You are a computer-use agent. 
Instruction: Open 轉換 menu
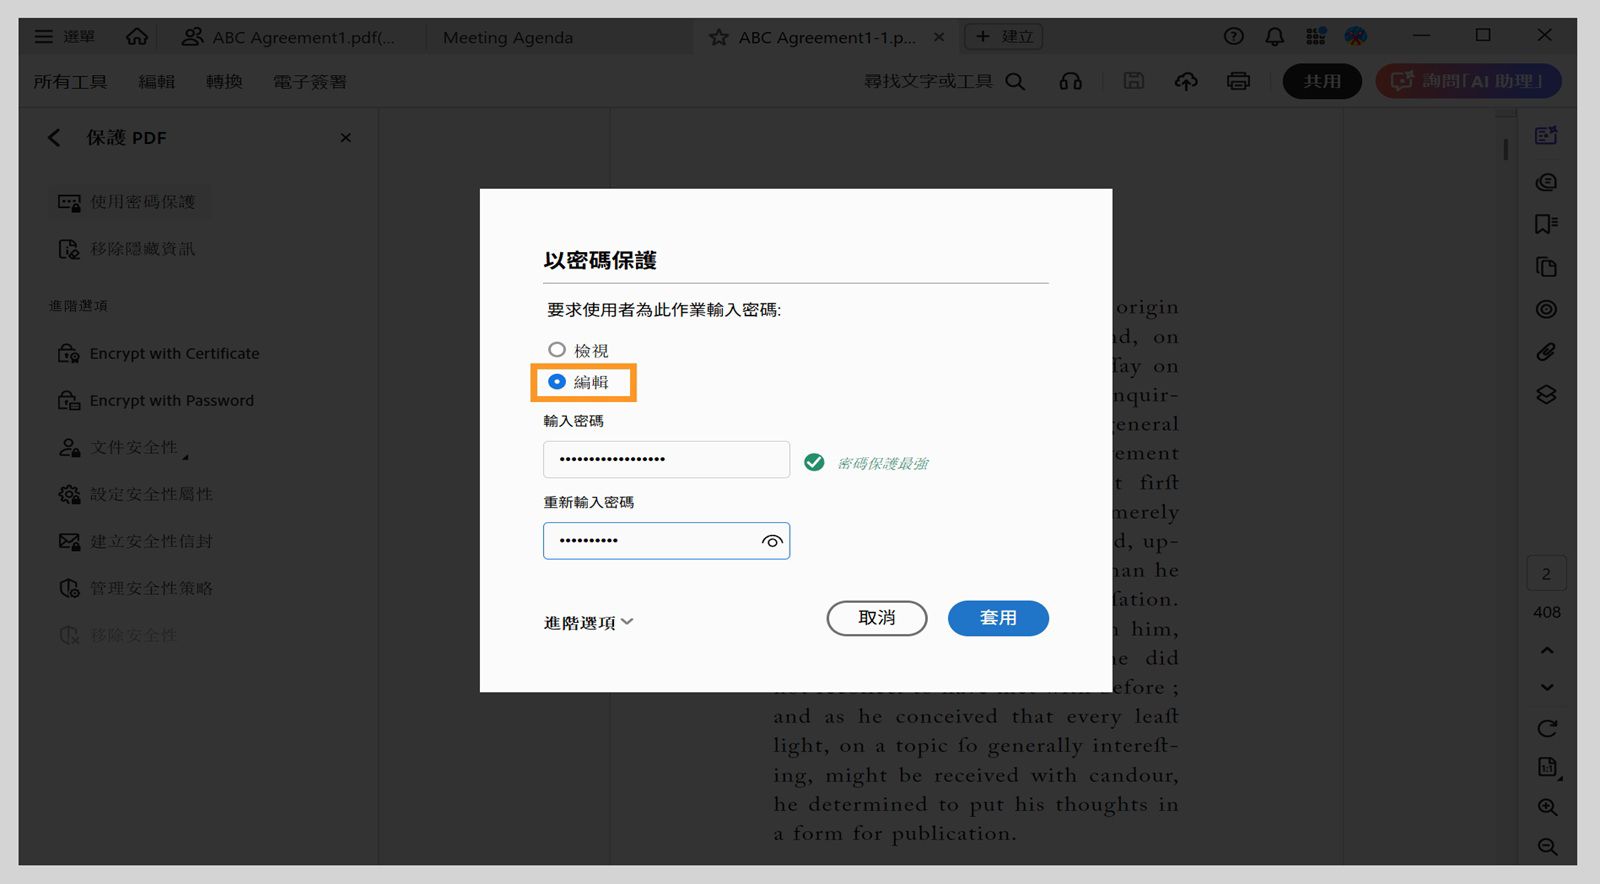point(224,82)
